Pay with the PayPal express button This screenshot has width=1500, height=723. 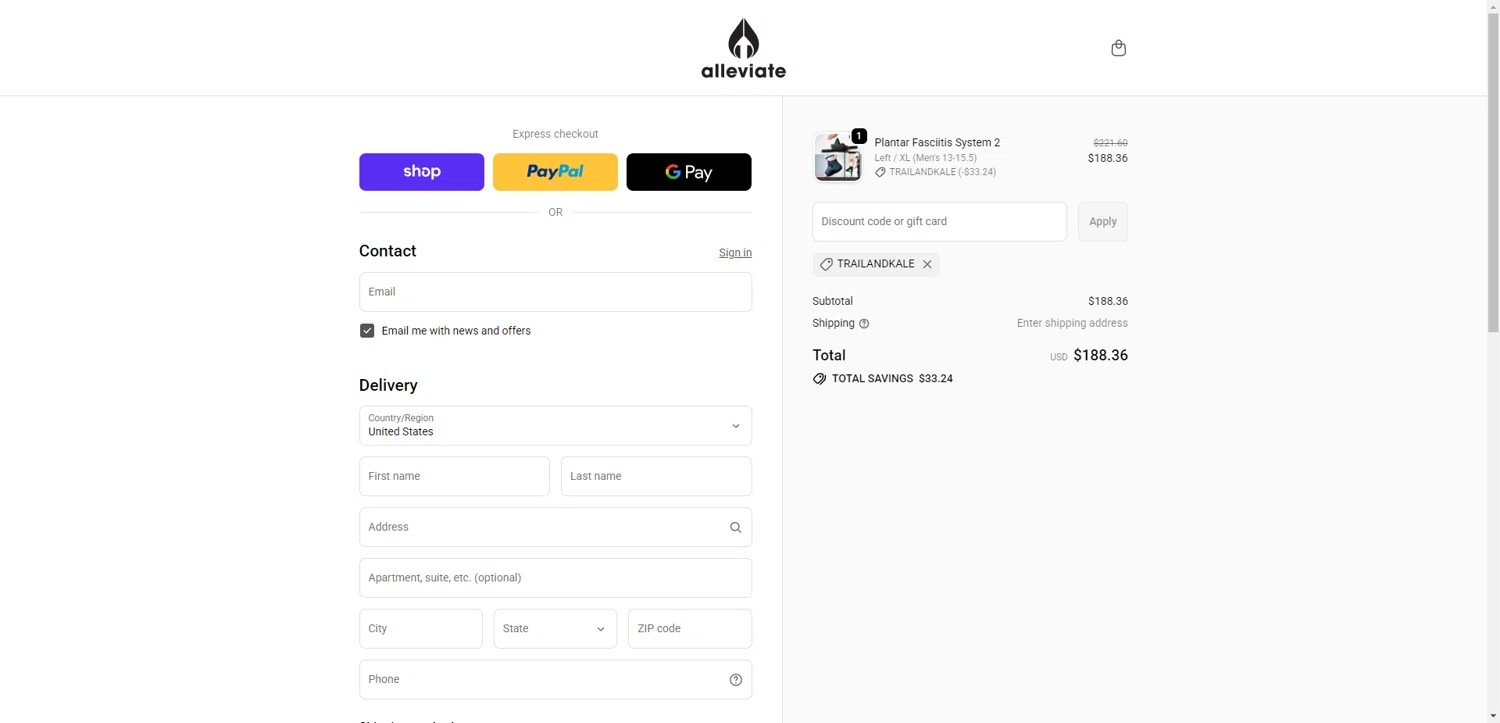click(x=555, y=172)
